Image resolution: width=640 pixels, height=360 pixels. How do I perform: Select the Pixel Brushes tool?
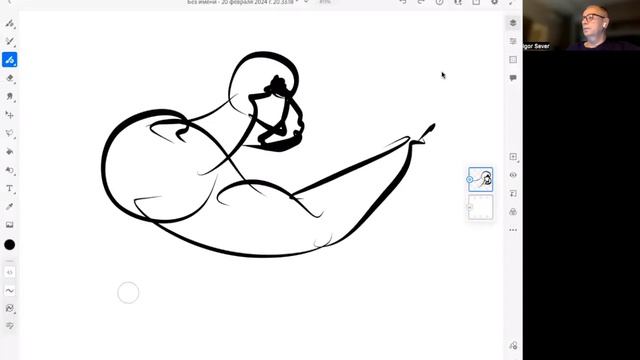coord(9,23)
